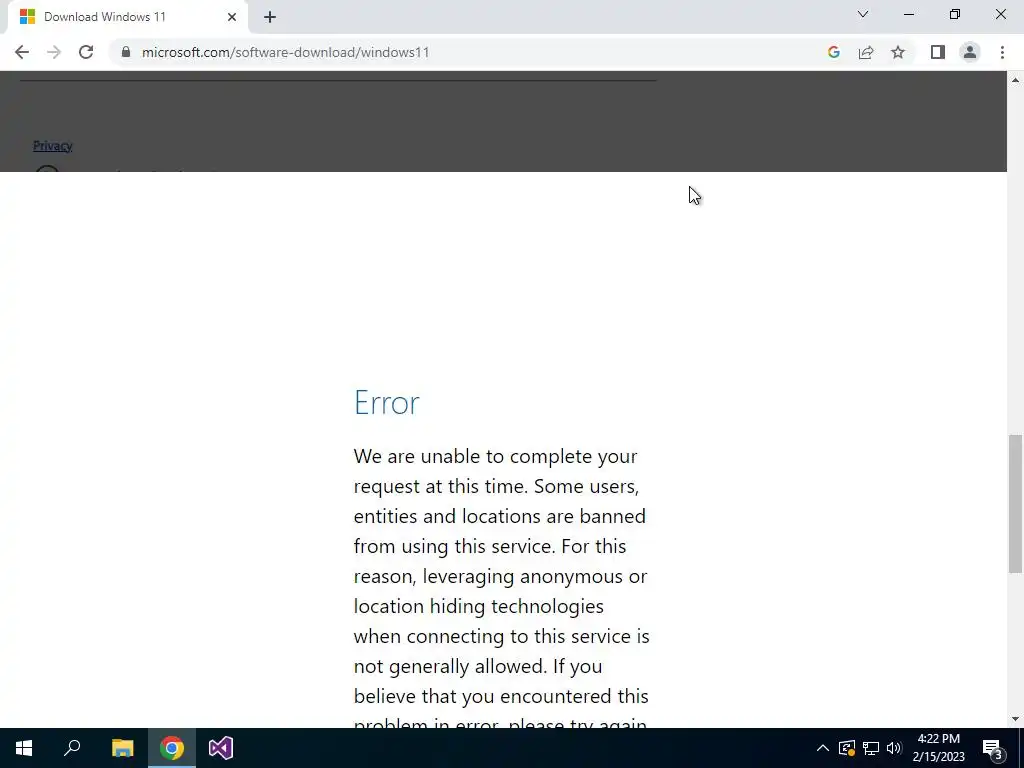Viewport: 1024px width, 768px height.
Task: Show hidden system tray icons
Action: 823,748
